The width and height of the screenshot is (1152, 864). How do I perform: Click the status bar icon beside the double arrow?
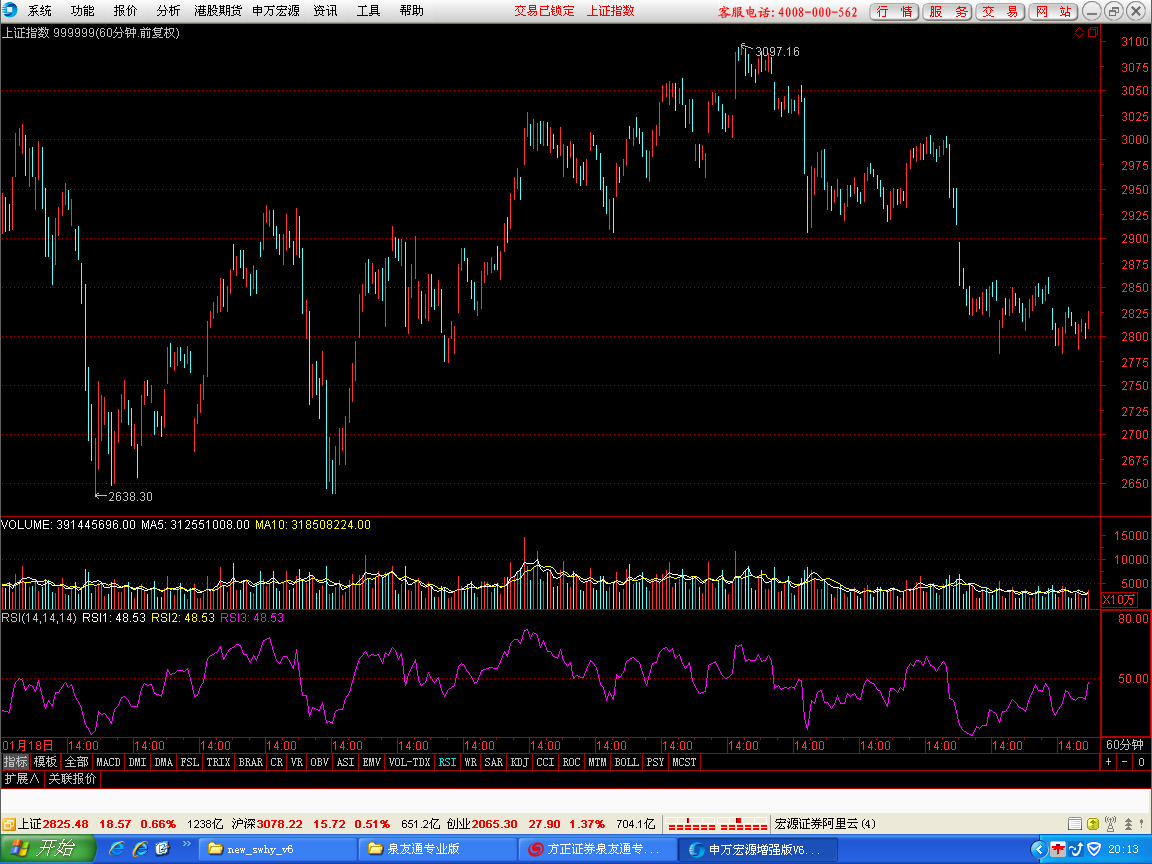[x=1143, y=824]
